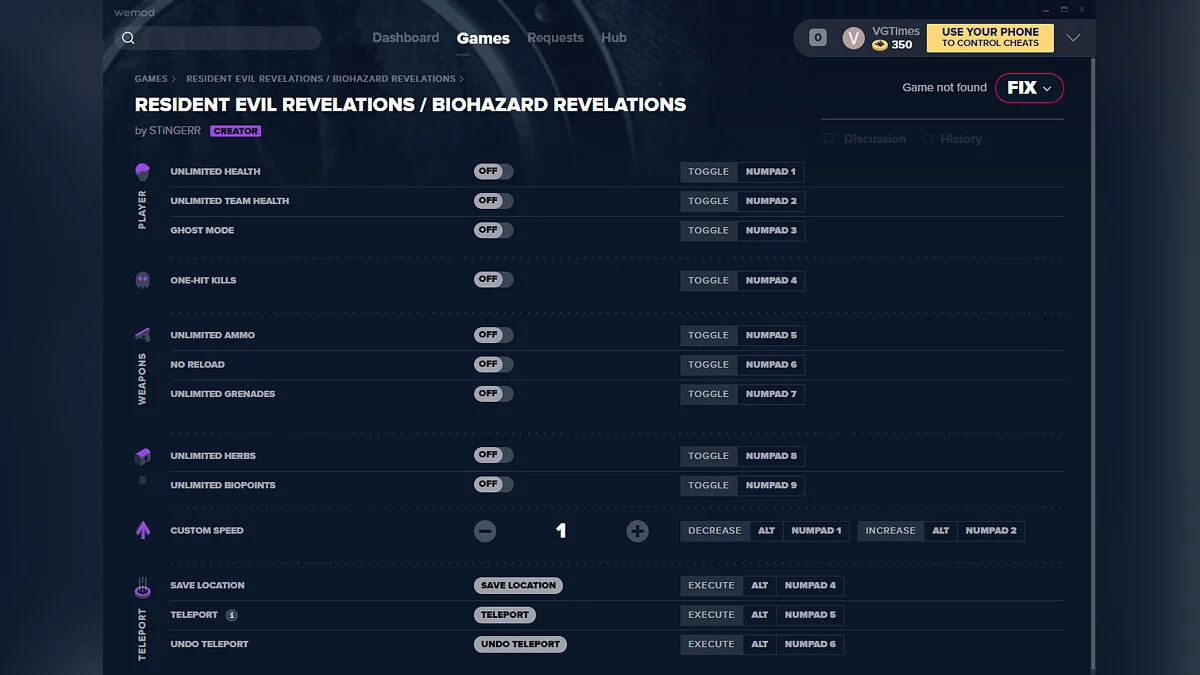The width and height of the screenshot is (1200, 675).
Task: Click the Weapons category gun icon
Action: click(x=142, y=335)
